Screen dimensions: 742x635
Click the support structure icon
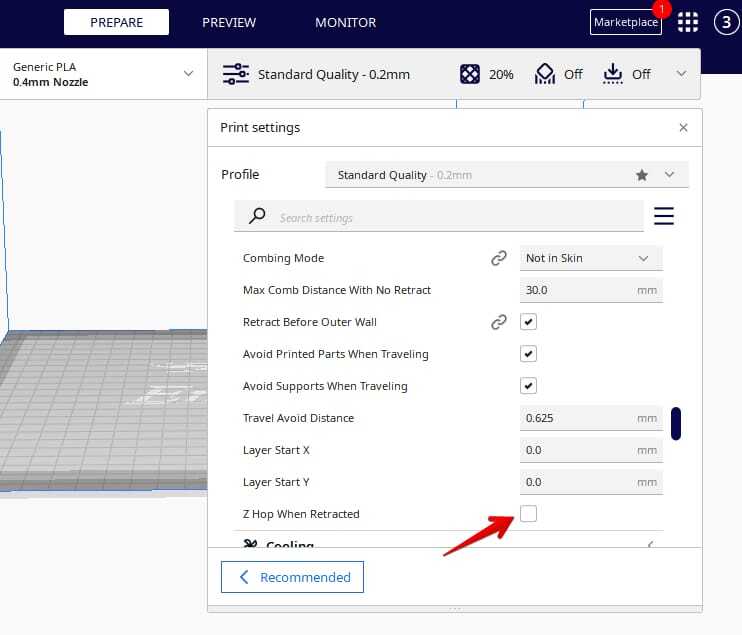point(545,74)
